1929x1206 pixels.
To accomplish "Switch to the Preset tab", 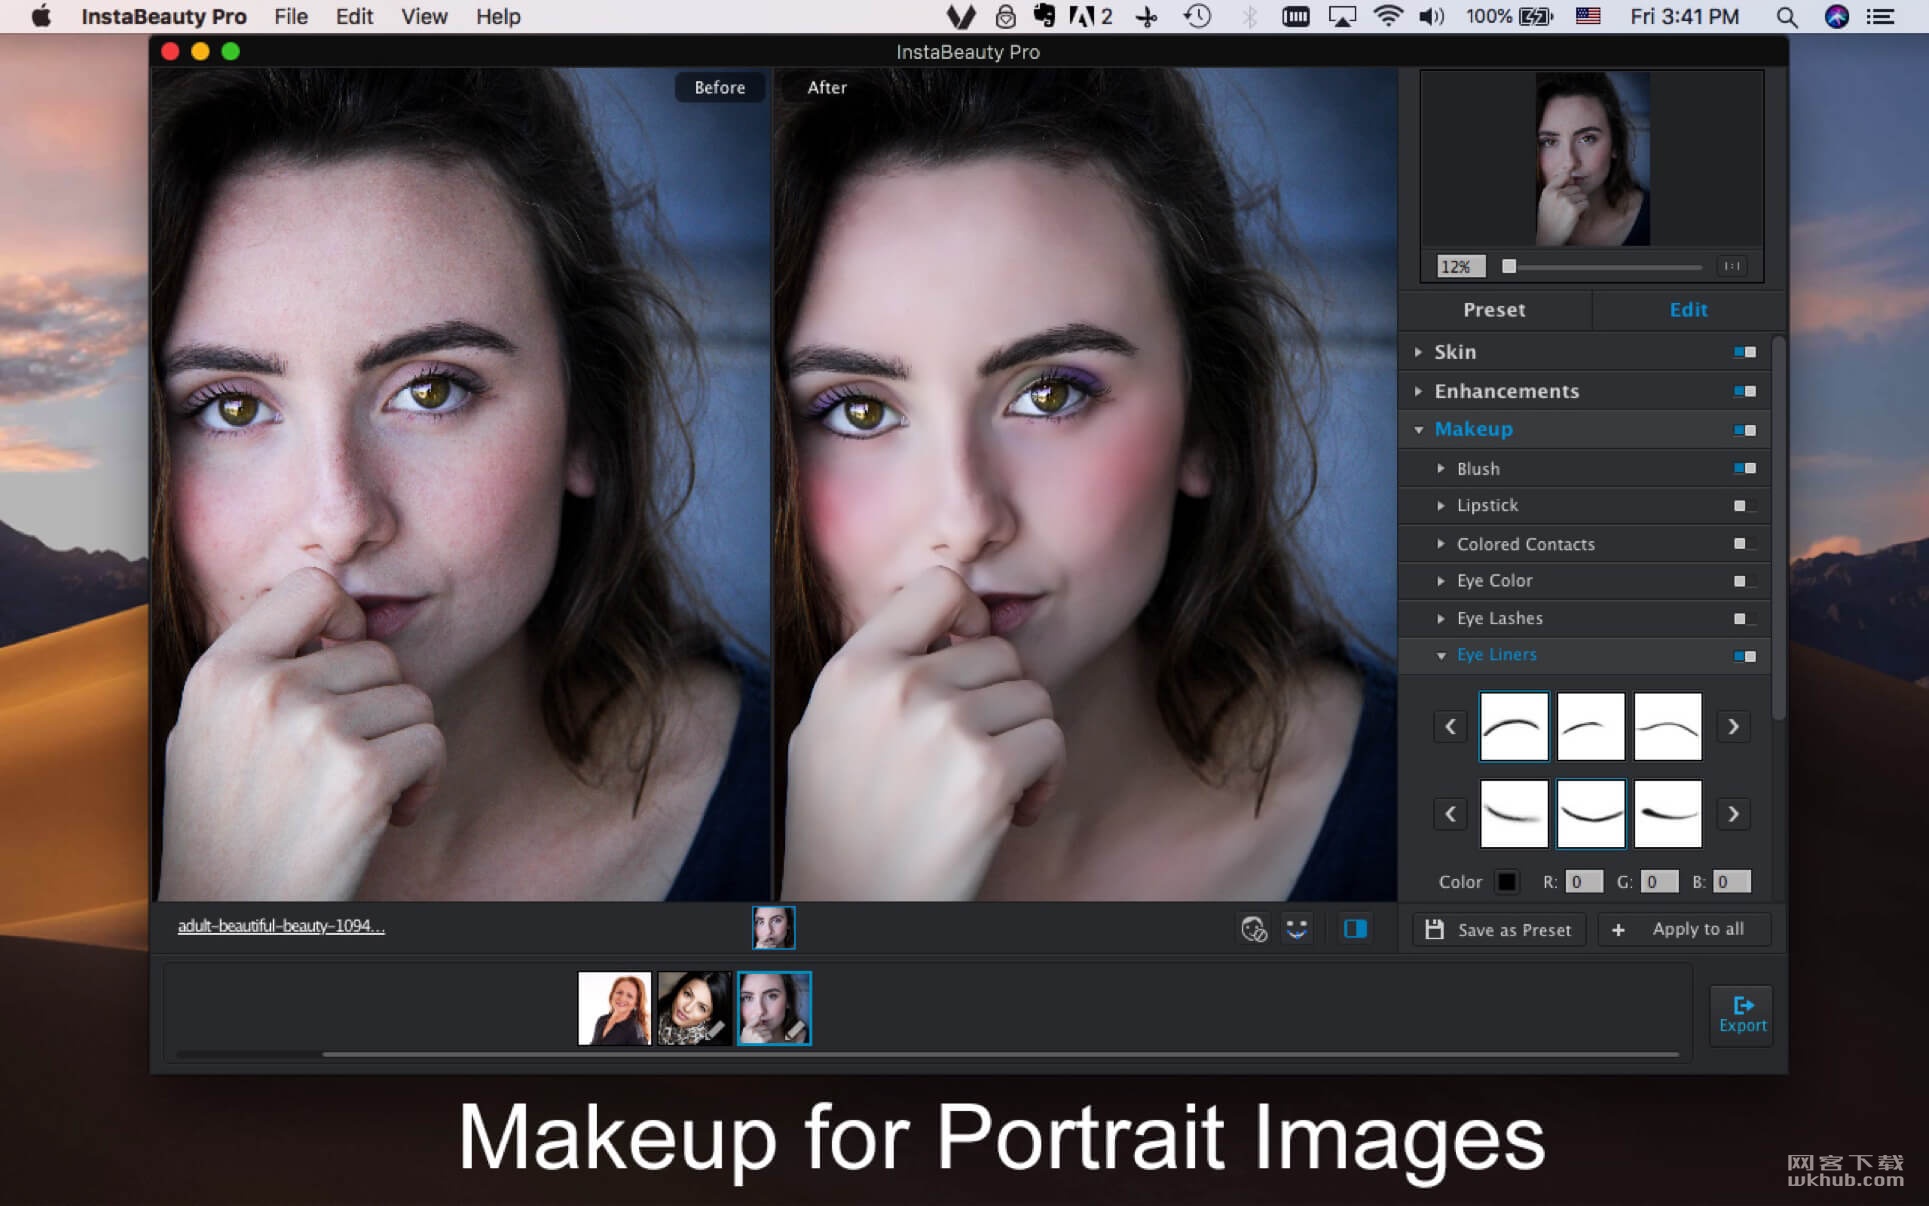I will click(1494, 310).
